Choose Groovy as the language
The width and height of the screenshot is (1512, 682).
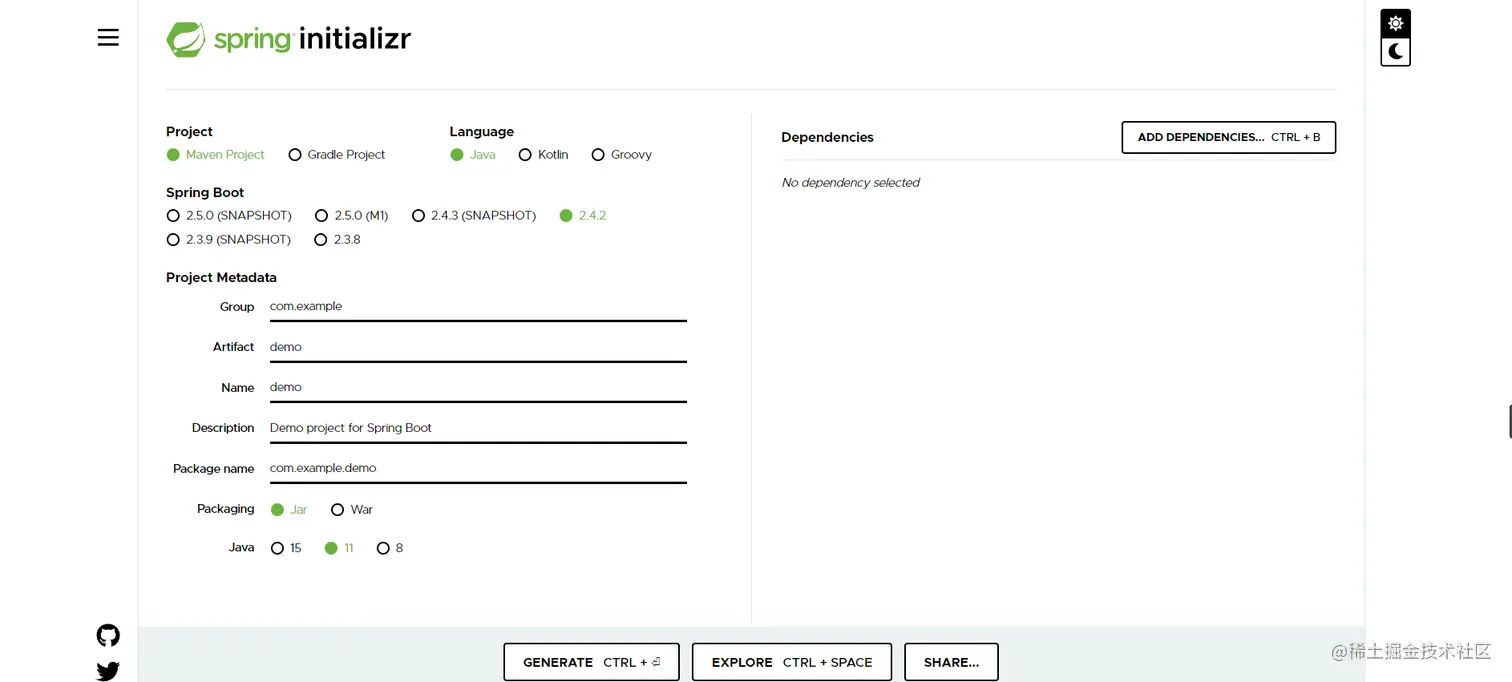tap(622, 155)
